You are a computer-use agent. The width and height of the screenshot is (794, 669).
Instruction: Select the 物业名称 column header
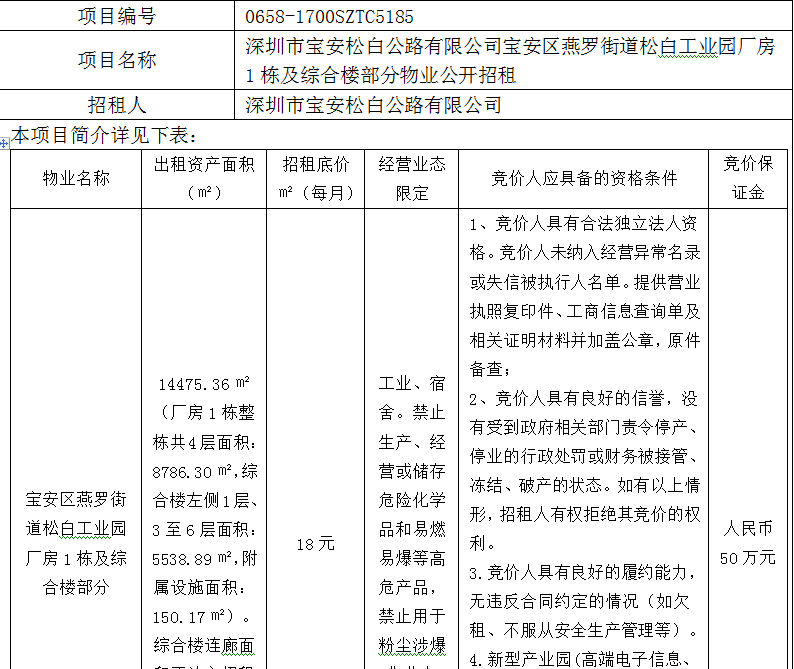pyautogui.click(x=75, y=178)
